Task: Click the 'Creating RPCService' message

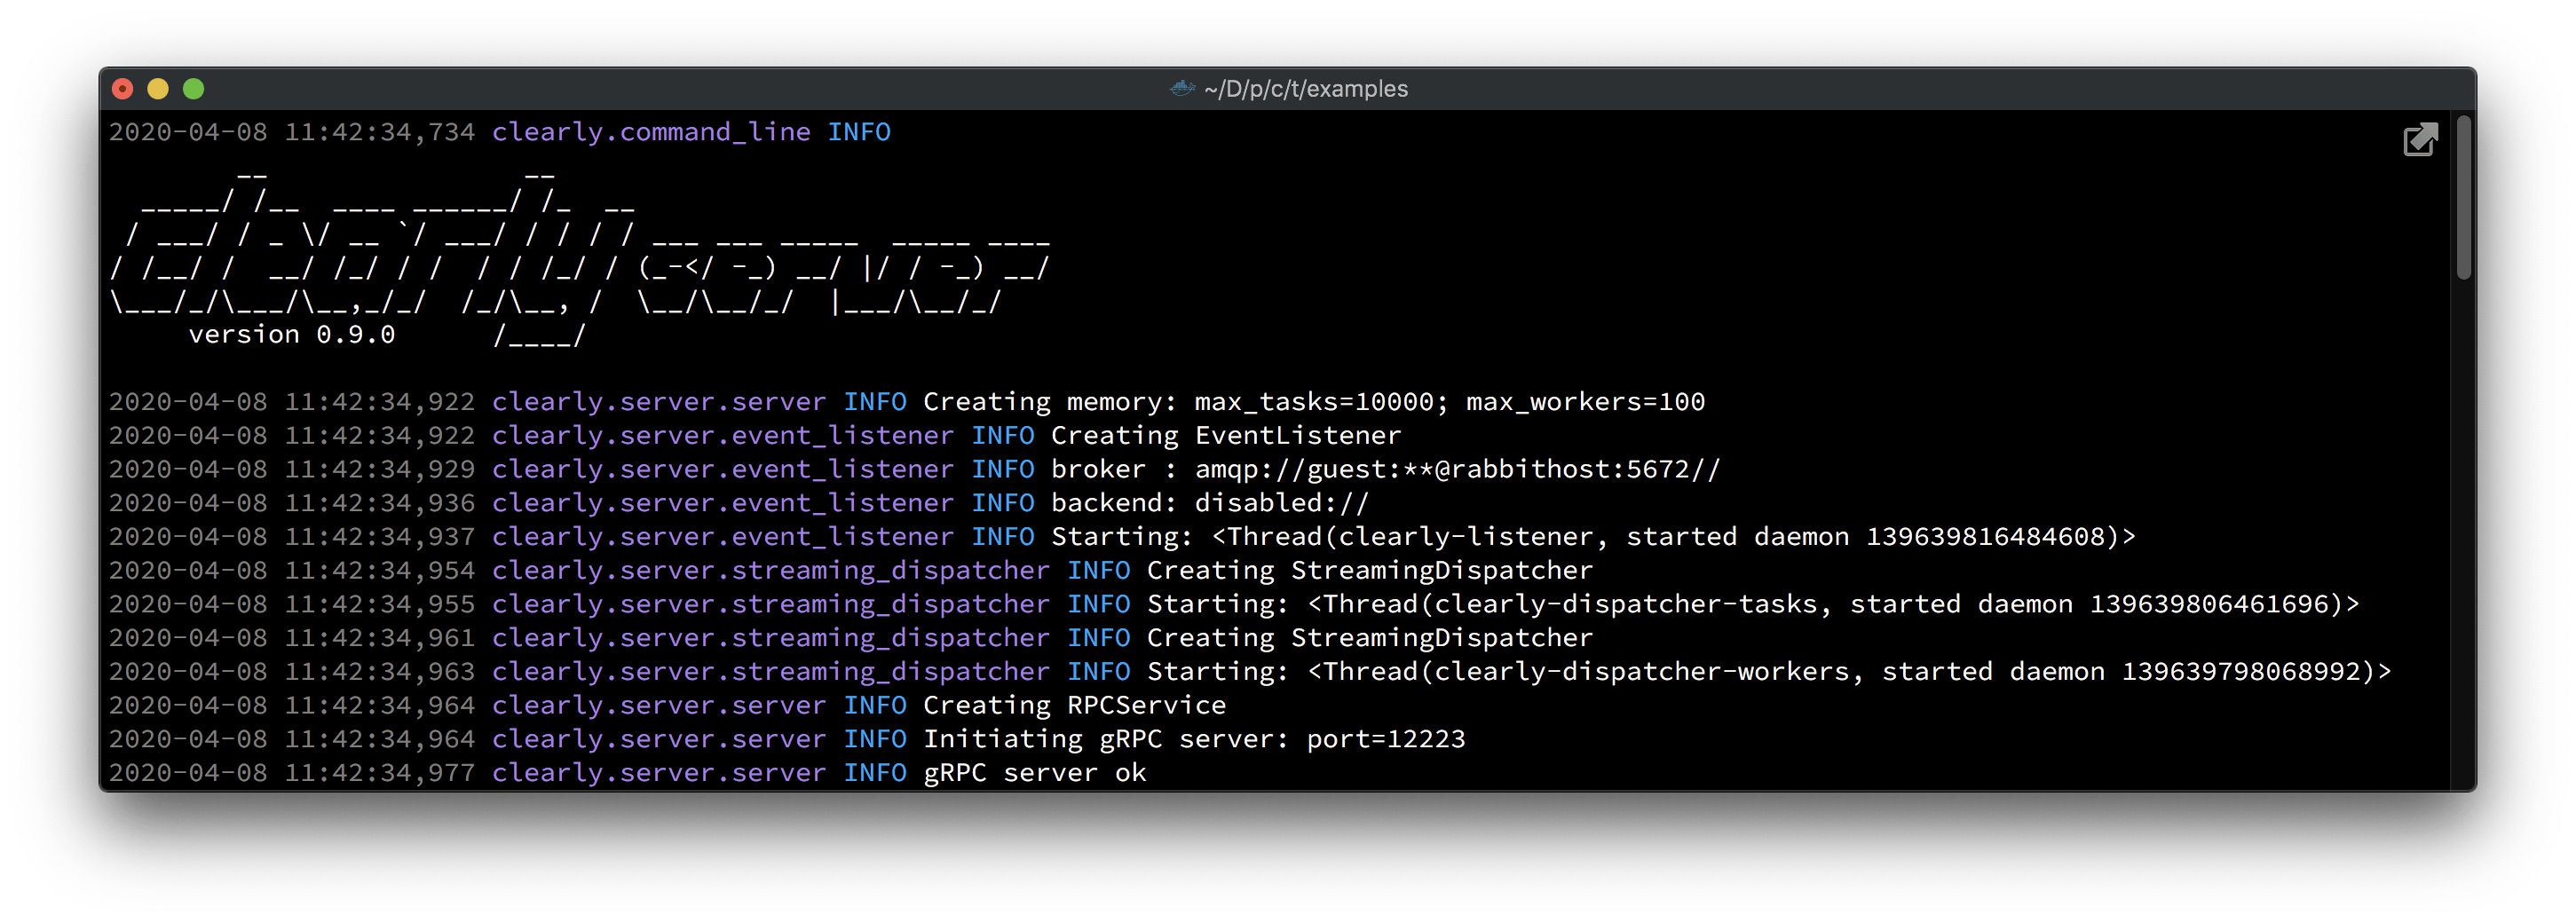Action: tap(1074, 705)
